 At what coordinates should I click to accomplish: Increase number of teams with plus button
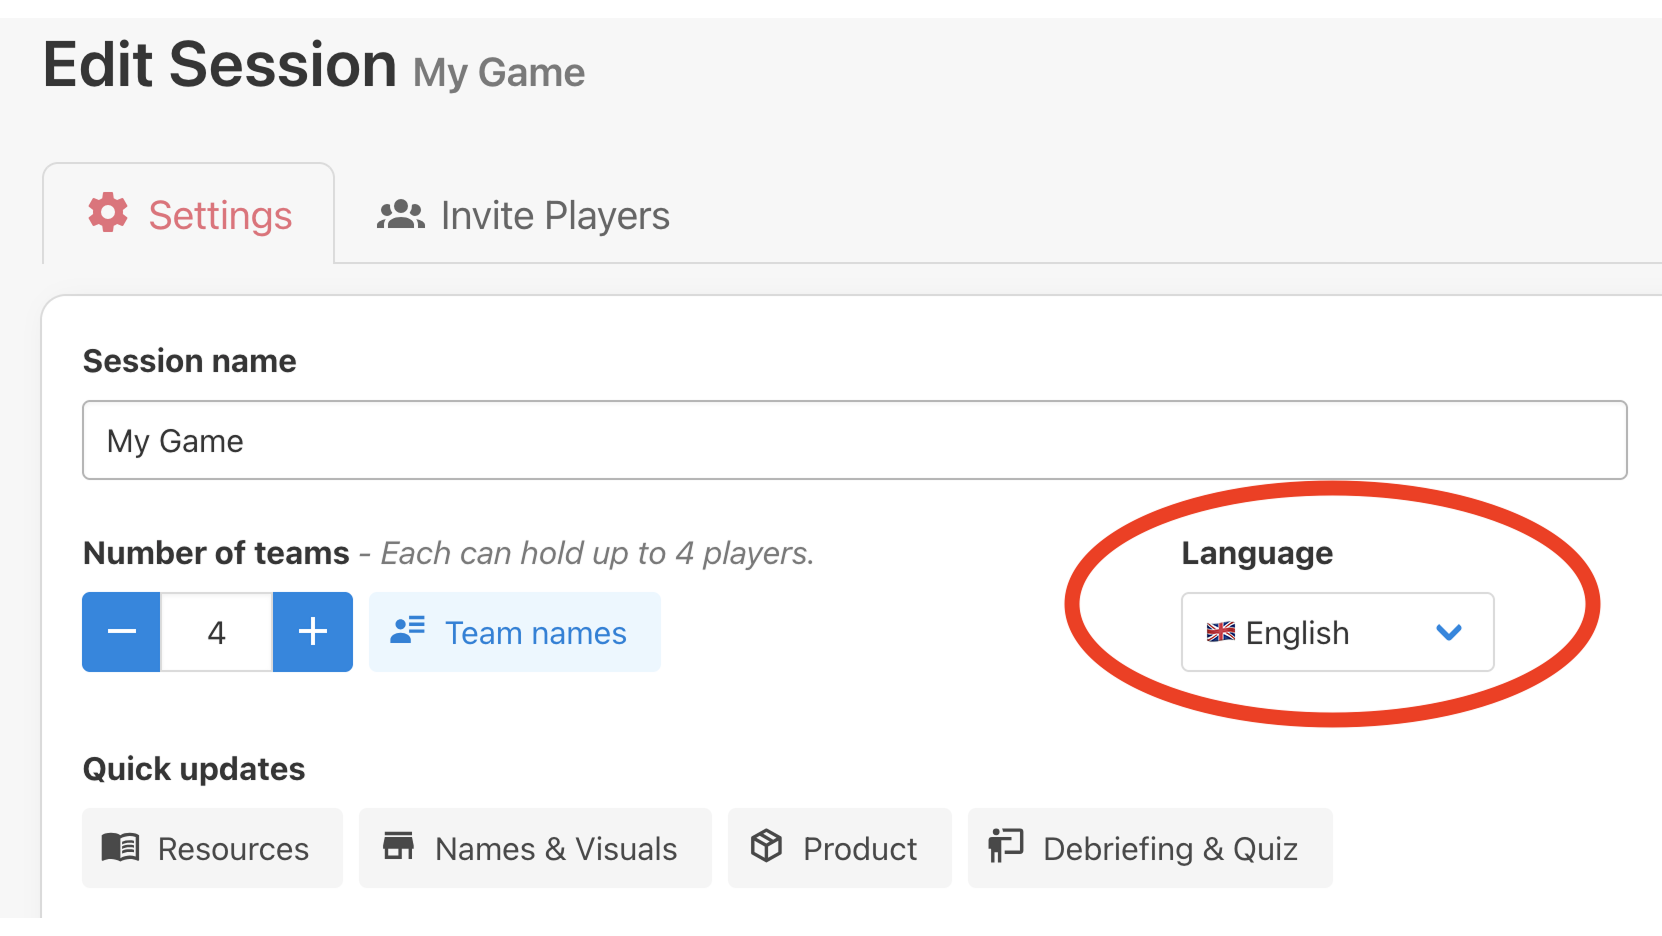tap(312, 632)
